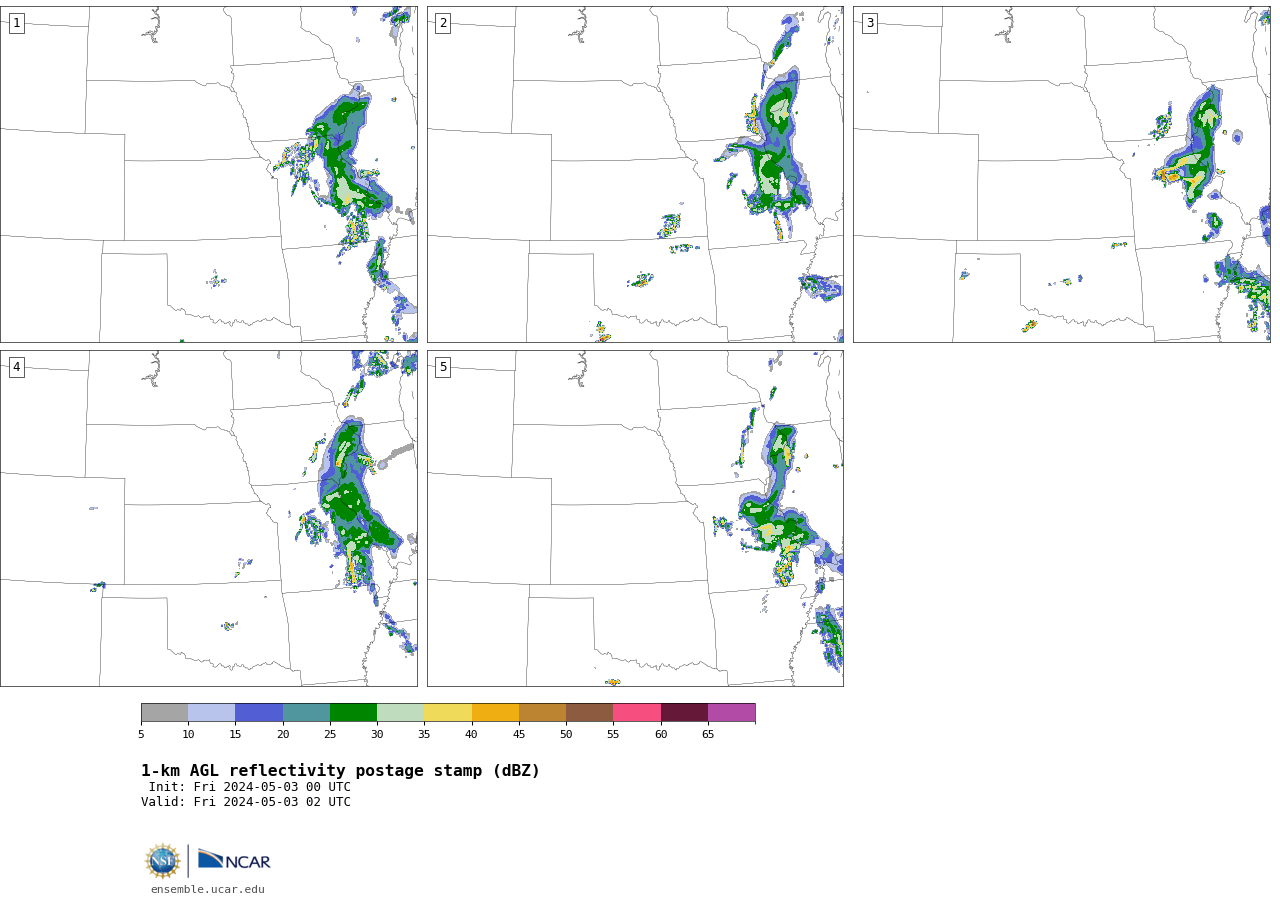Click the member number 2 label box
The image size is (1280, 901).
[443, 23]
